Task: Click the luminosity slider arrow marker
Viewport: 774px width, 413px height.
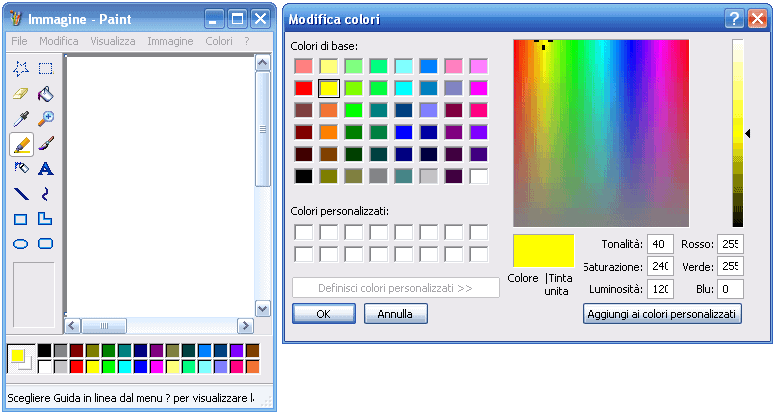Action: click(x=747, y=133)
